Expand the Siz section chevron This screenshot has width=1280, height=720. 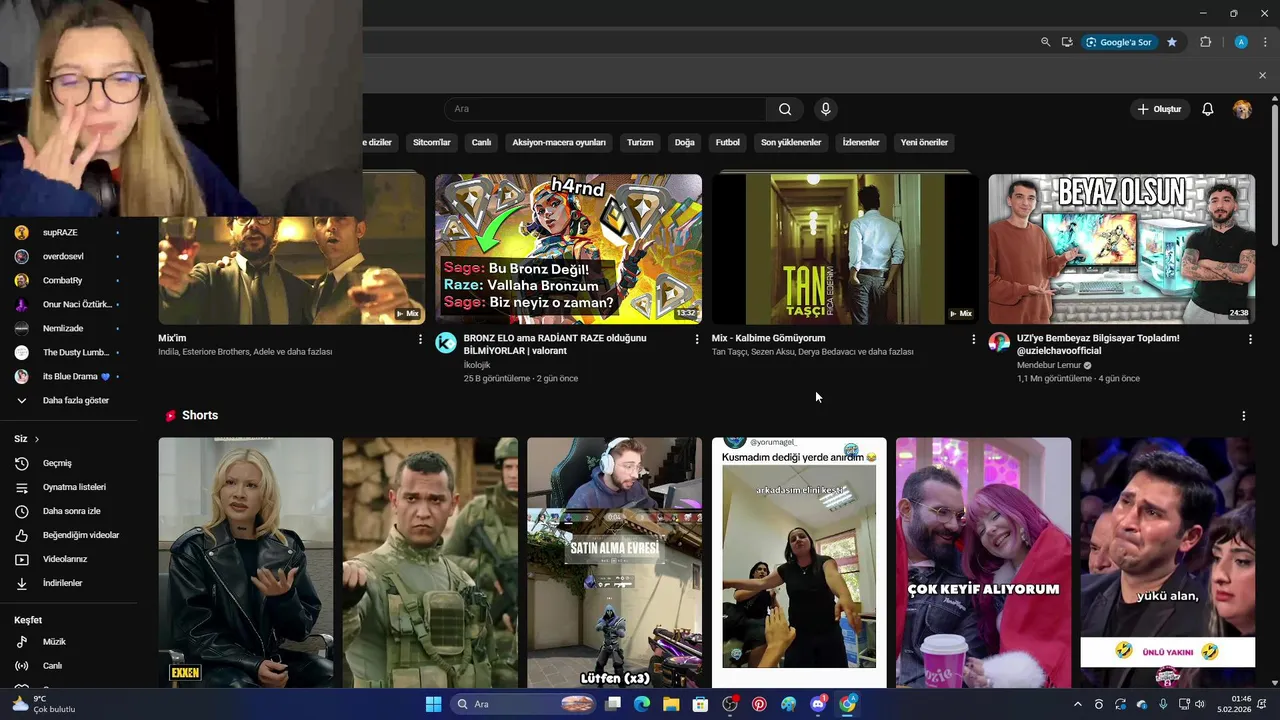pos(37,439)
